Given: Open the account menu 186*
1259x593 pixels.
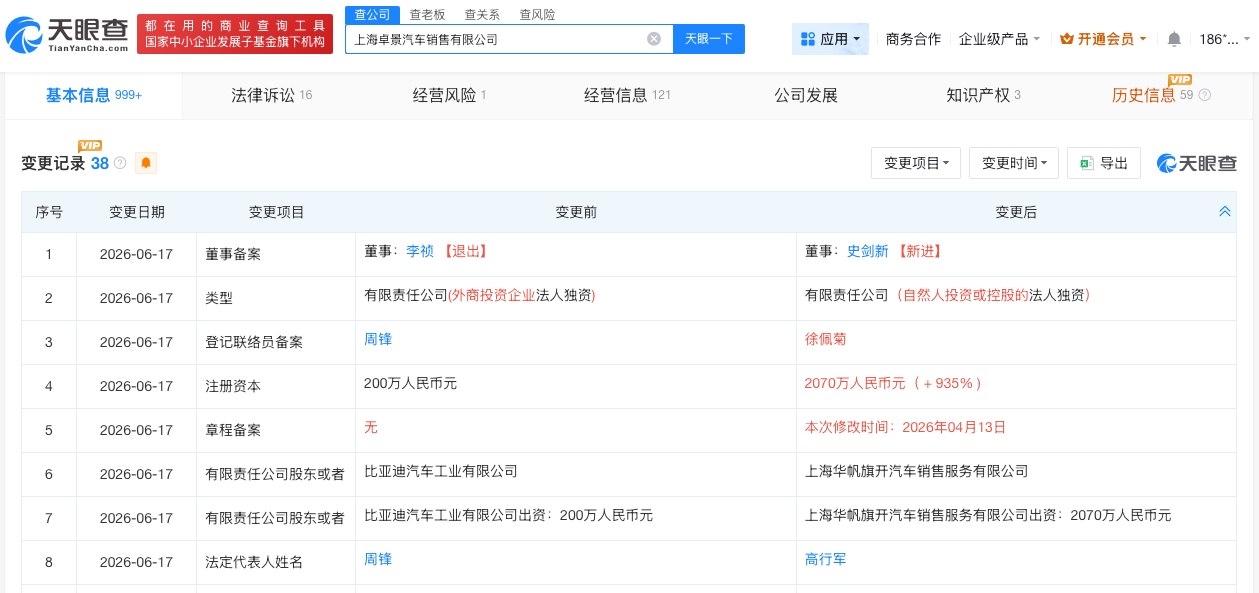Looking at the screenshot, I should pyautogui.click(x=1224, y=39).
